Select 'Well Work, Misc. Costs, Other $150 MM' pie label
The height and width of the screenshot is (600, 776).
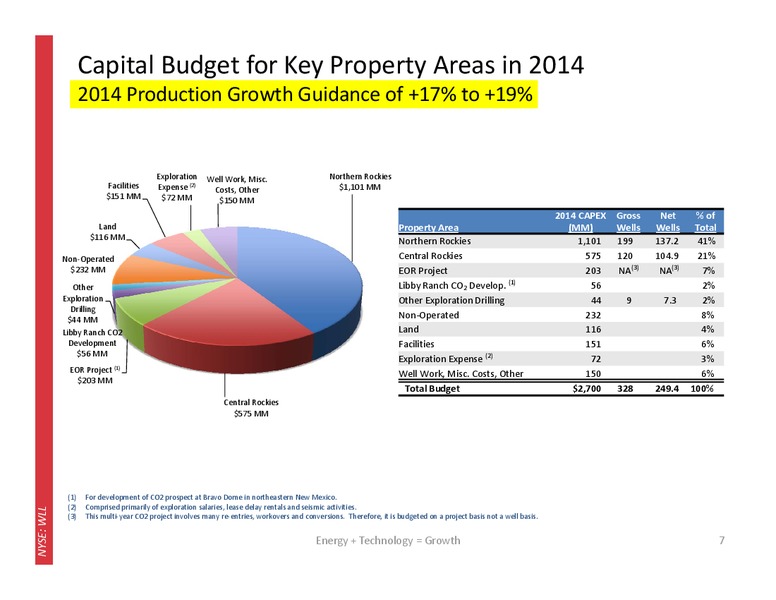pyautogui.click(x=237, y=190)
